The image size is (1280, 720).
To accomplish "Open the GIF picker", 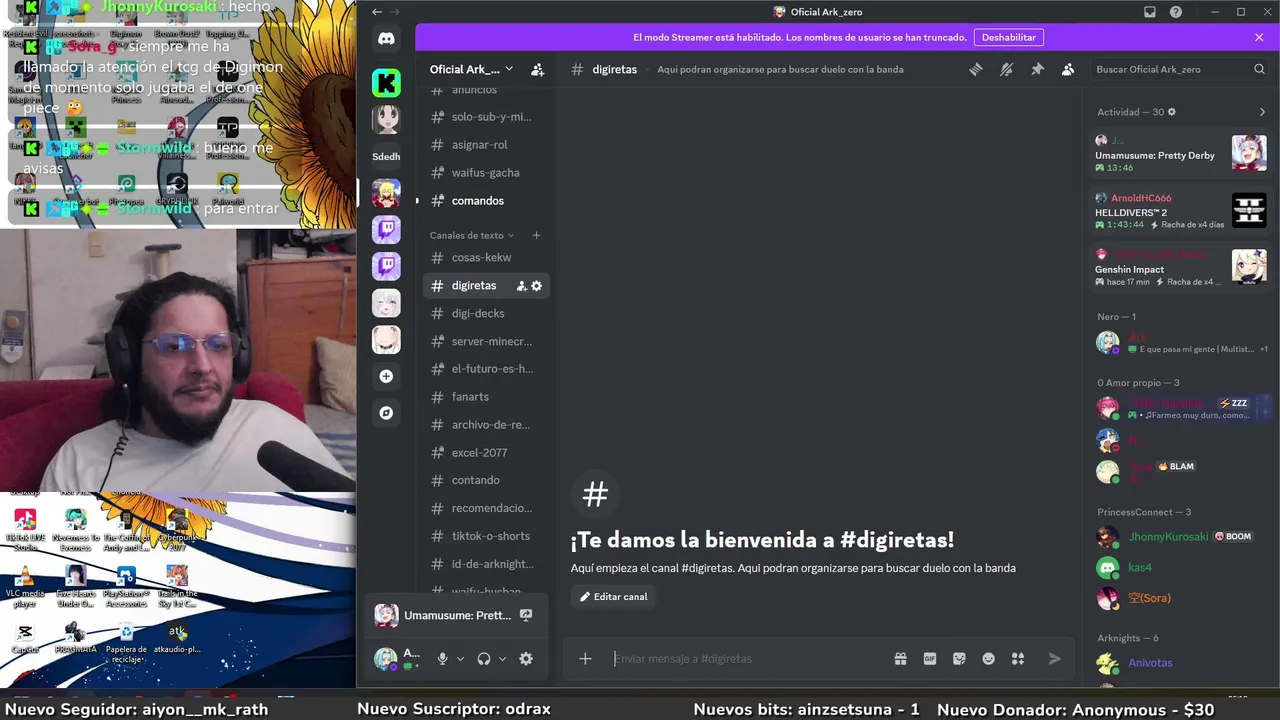I will pos(930,659).
